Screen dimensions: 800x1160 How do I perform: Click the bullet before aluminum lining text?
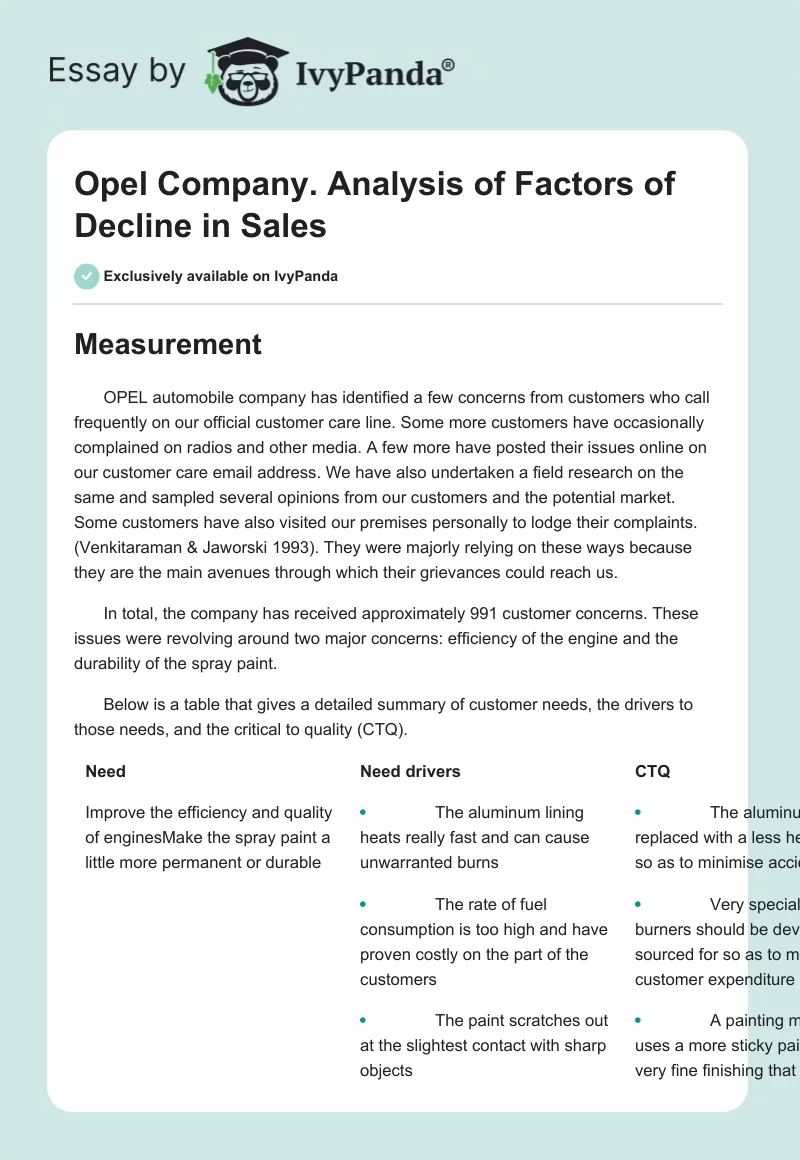(363, 813)
